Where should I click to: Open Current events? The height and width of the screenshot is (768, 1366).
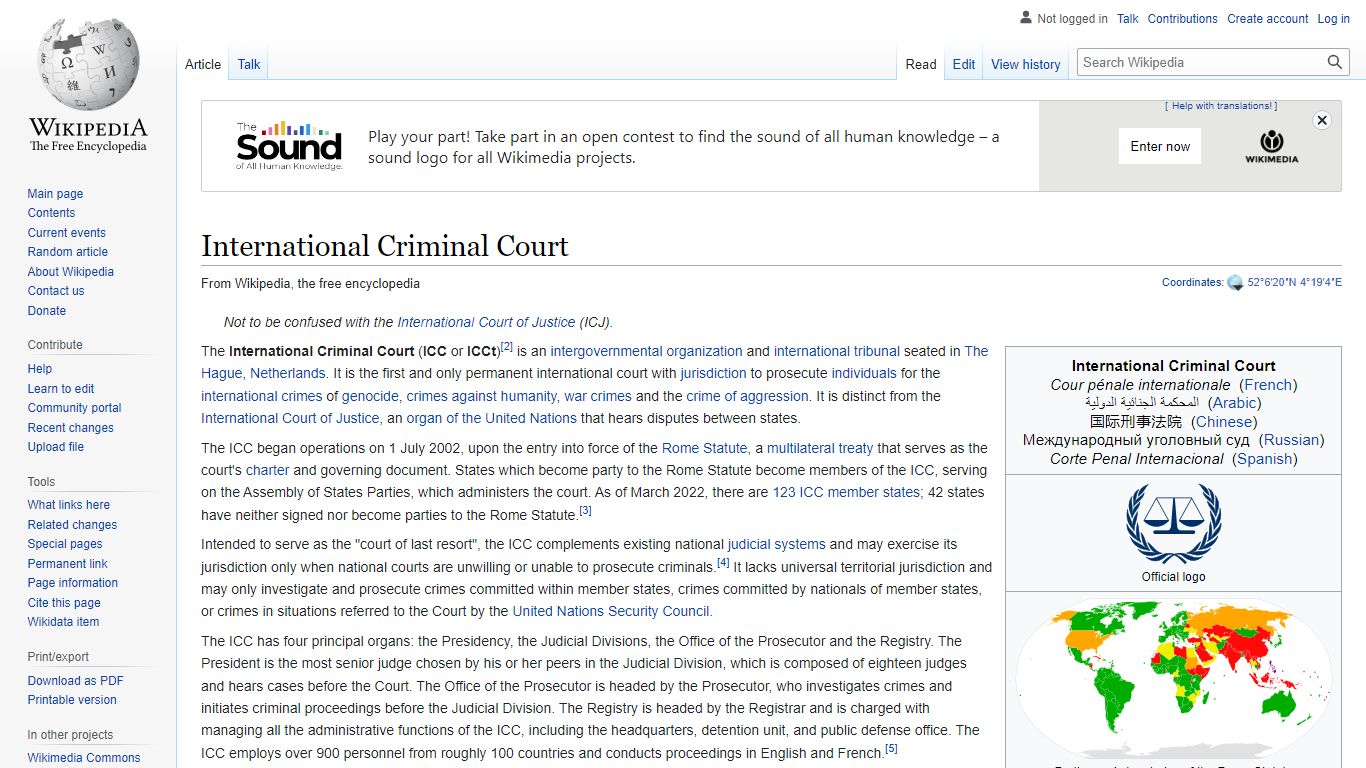pyautogui.click(x=66, y=233)
